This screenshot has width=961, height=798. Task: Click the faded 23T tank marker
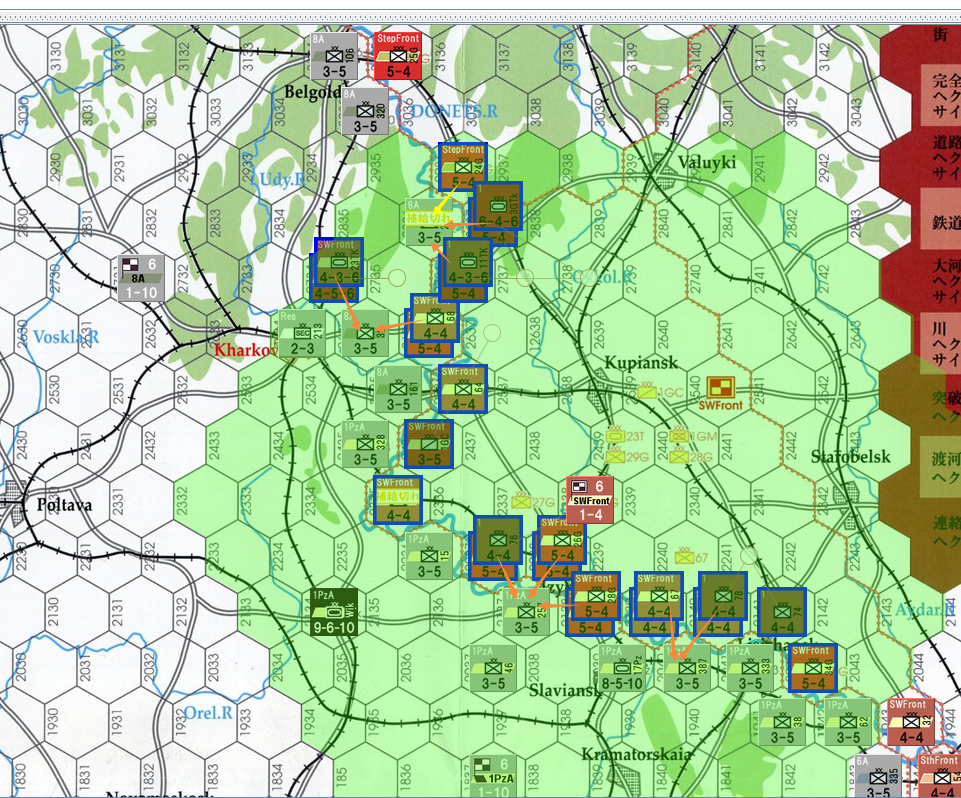tap(625, 436)
